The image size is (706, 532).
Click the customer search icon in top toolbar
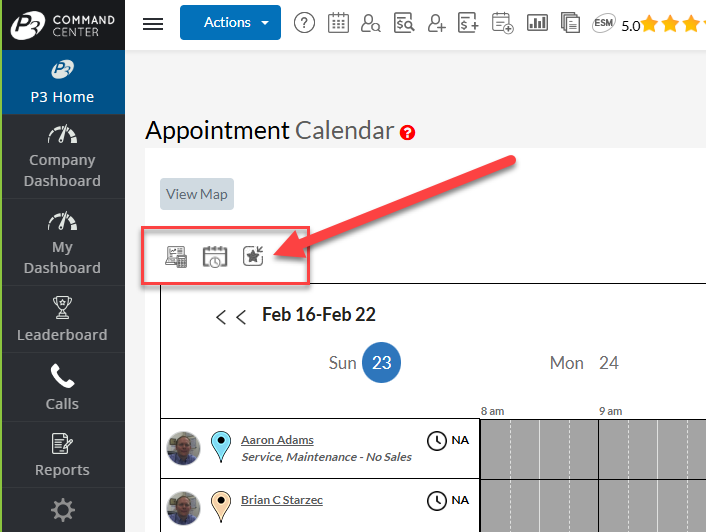tap(371, 24)
